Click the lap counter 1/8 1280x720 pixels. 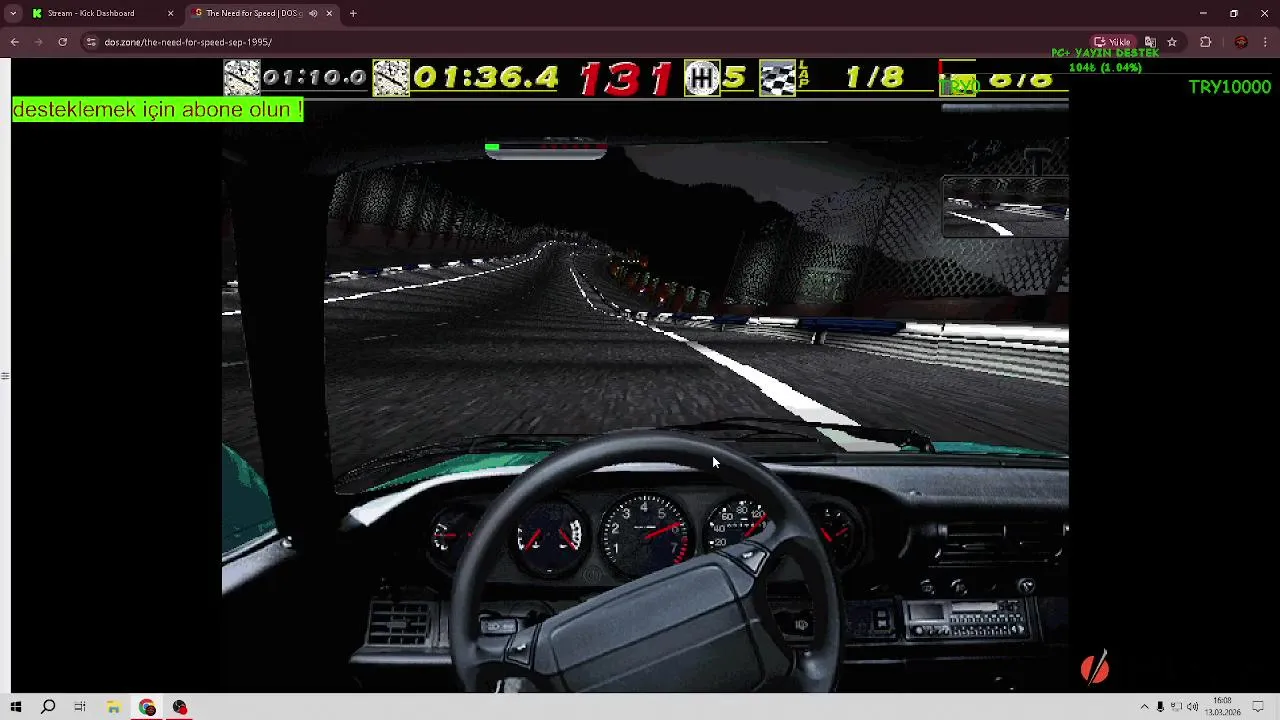coord(874,77)
